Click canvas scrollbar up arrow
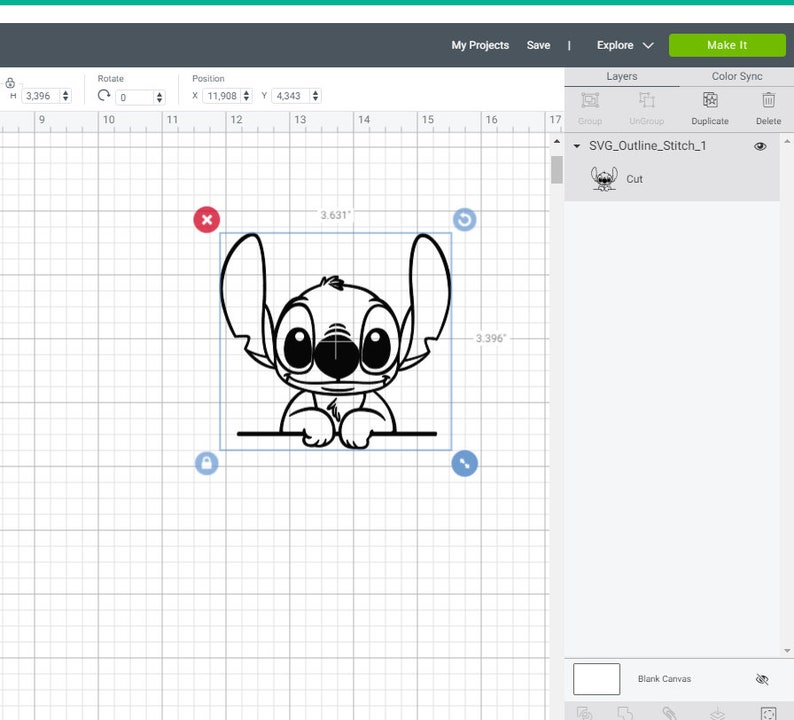This screenshot has width=794, height=720. click(x=557, y=142)
